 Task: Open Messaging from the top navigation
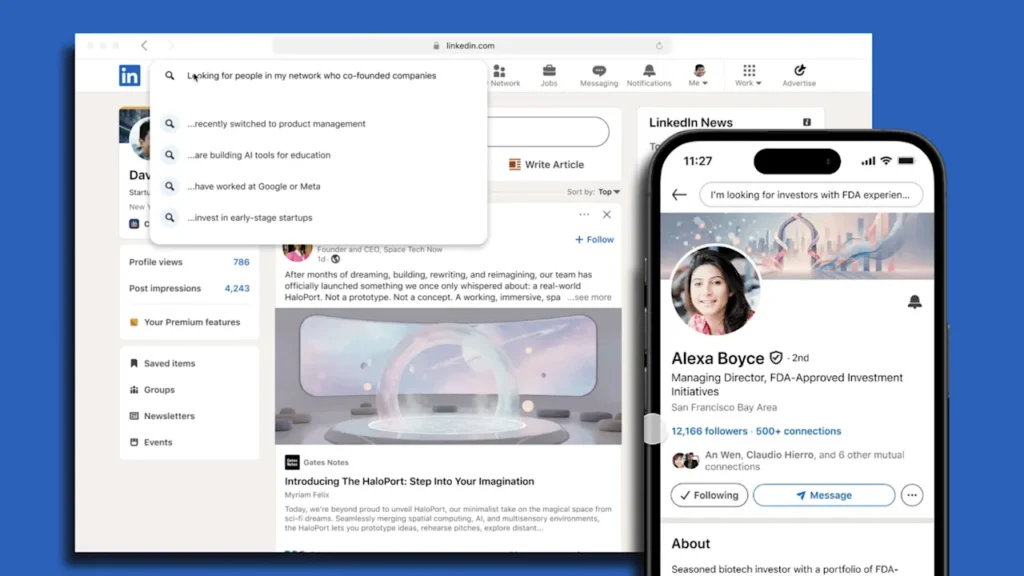pos(599,70)
